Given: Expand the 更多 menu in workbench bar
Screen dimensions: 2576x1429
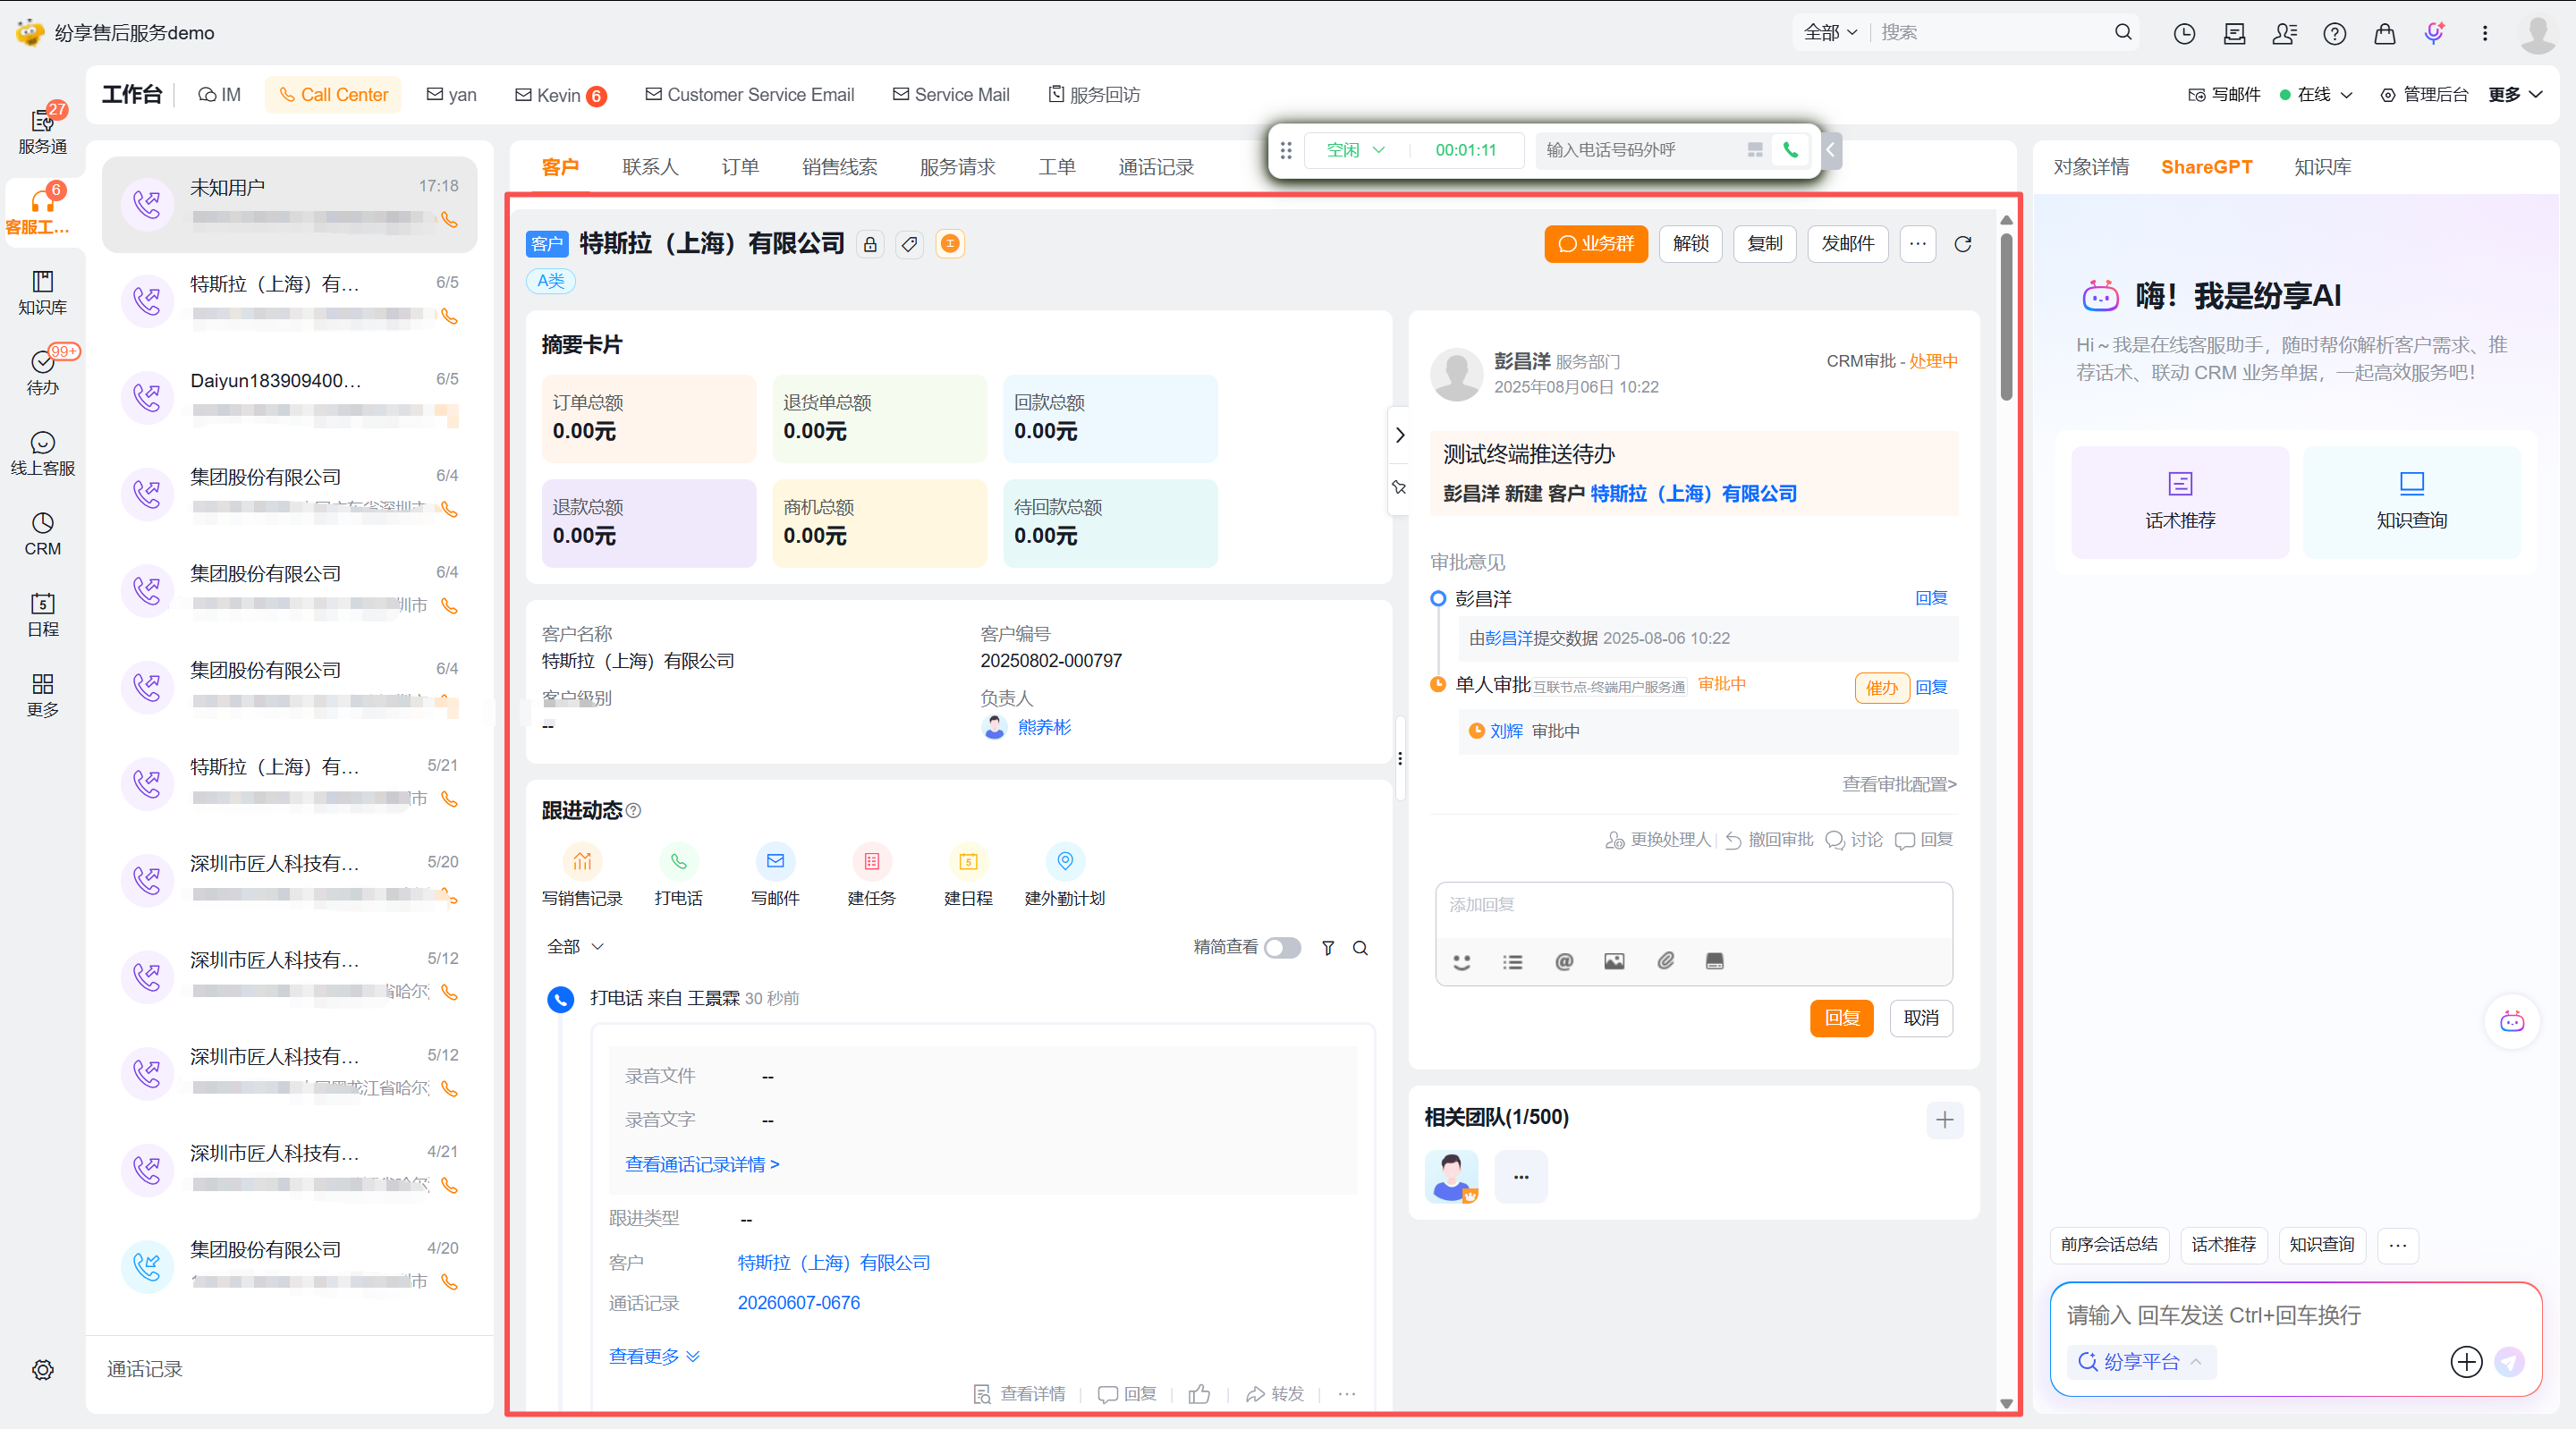Looking at the screenshot, I should pyautogui.click(x=2515, y=94).
